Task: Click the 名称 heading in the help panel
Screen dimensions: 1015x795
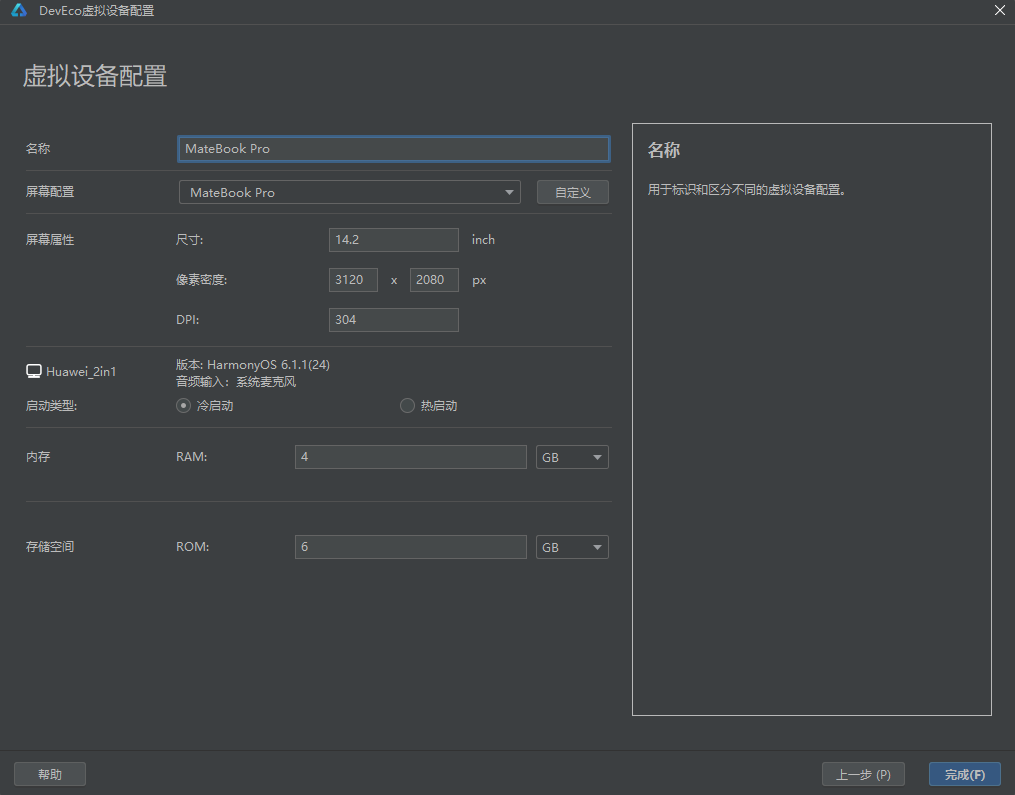Action: (x=664, y=150)
